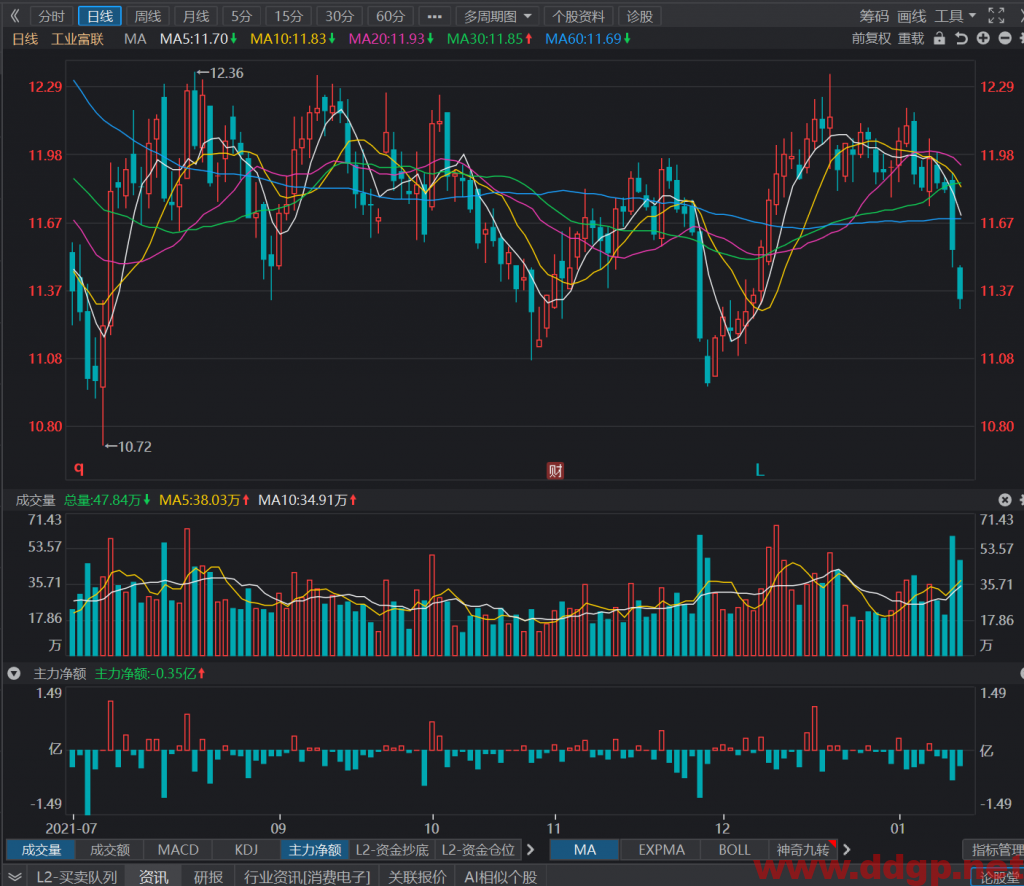Select the 成交量 indicator tab
The image size is (1024, 886).
click(41, 849)
